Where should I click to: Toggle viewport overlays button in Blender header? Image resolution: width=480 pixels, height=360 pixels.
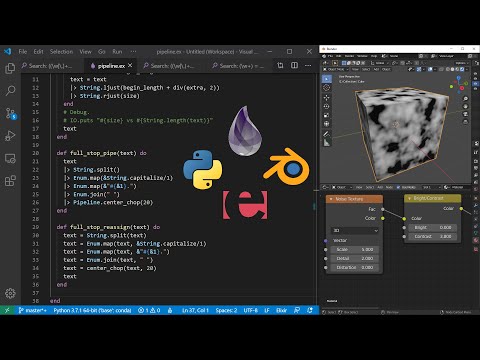coord(430,69)
